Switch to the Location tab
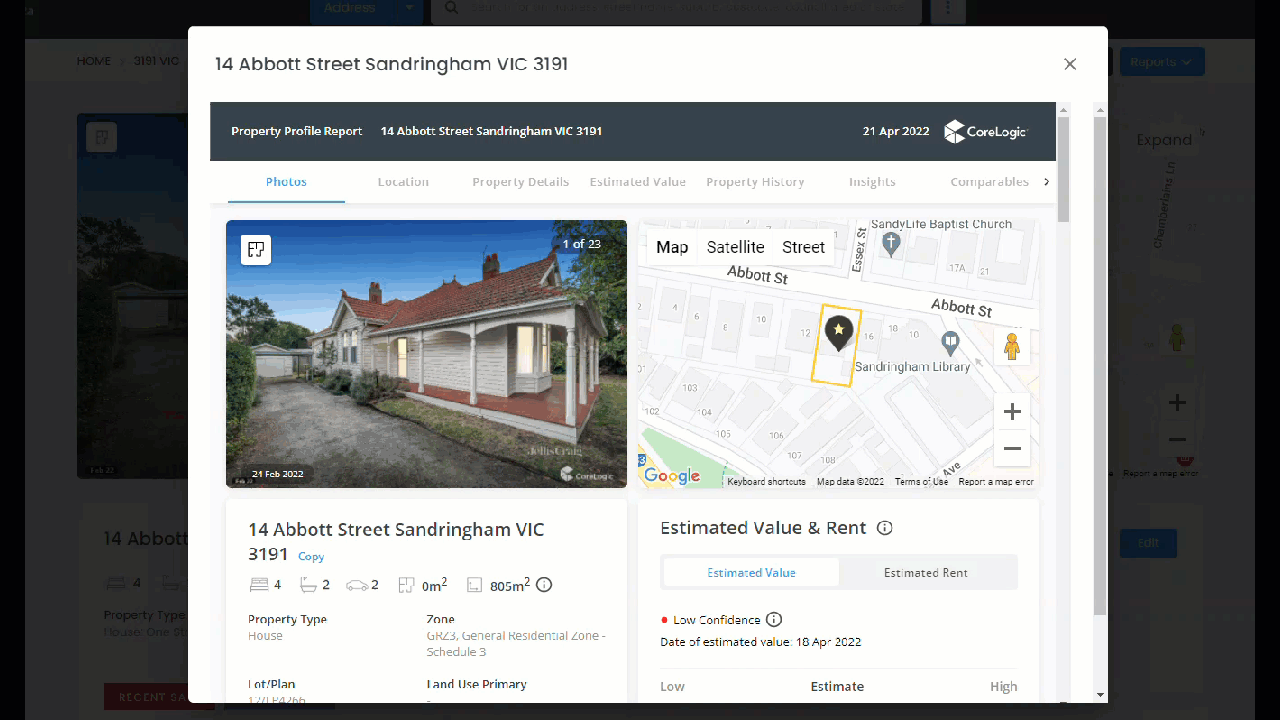 tap(403, 182)
